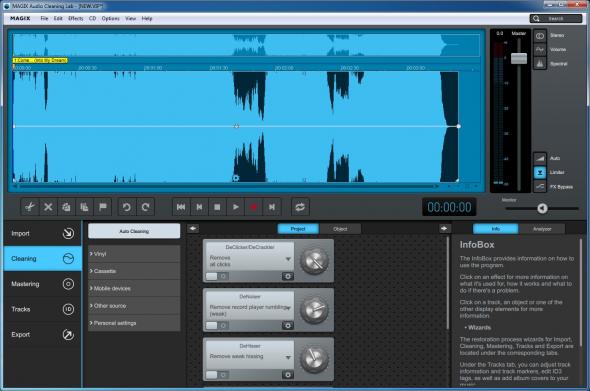This screenshot has width=590, height=391.
Task: Click the undo arrow icon
Action: pyautogui.click(x=127, y=207)
